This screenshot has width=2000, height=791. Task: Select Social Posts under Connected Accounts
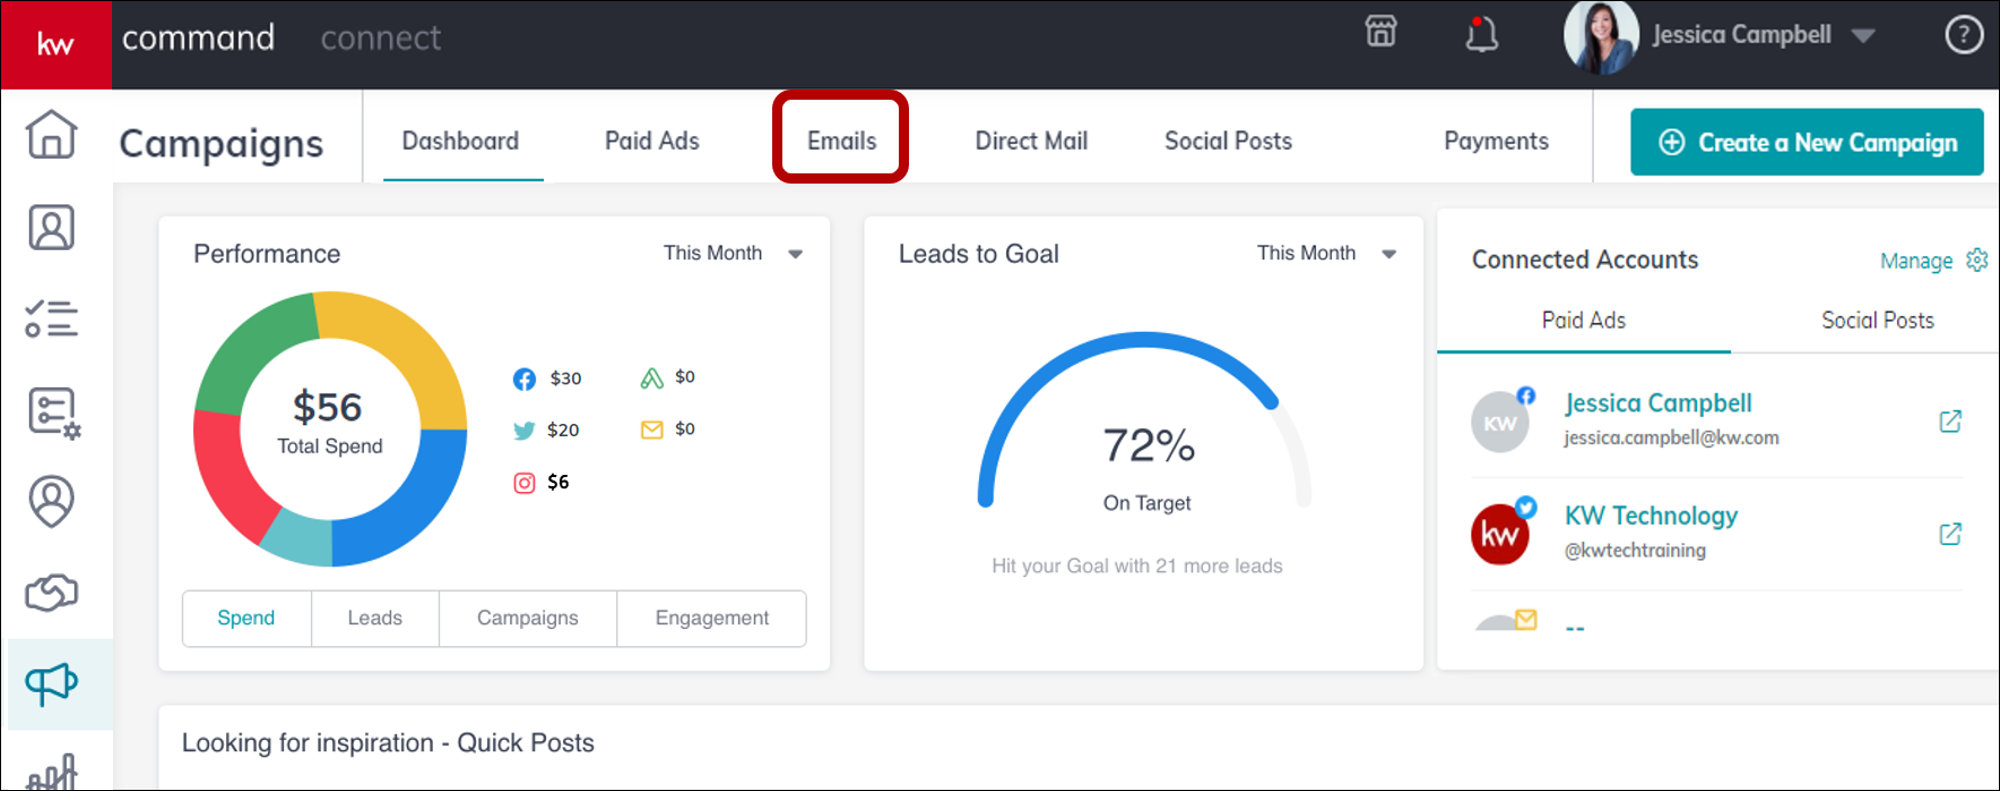1877,320
